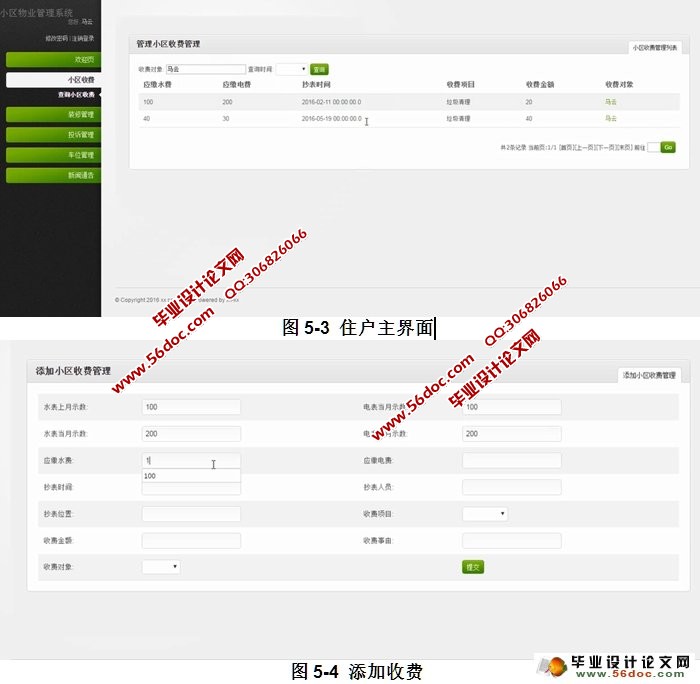Image resolution: width=700 pixels, height=684 pixels.
Task: Focus the 收费事由 input field
Action: pyautogui.click(x=512, y=540)
